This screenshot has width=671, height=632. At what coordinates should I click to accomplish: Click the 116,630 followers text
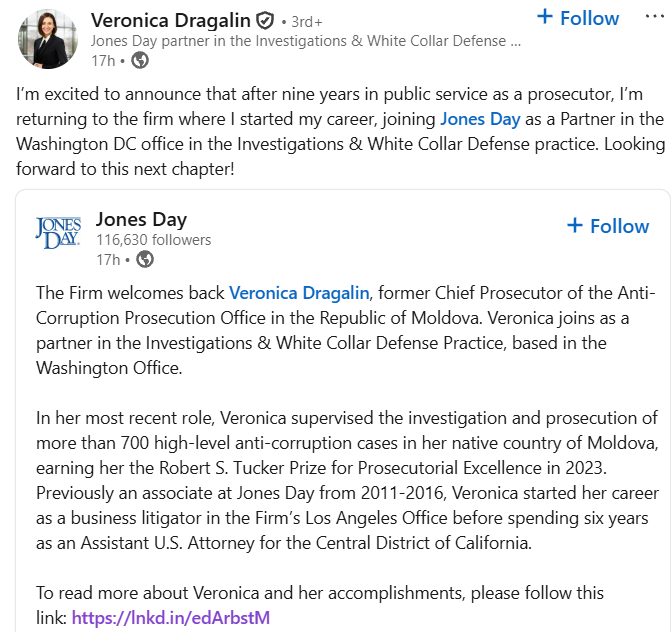point(154,240)
